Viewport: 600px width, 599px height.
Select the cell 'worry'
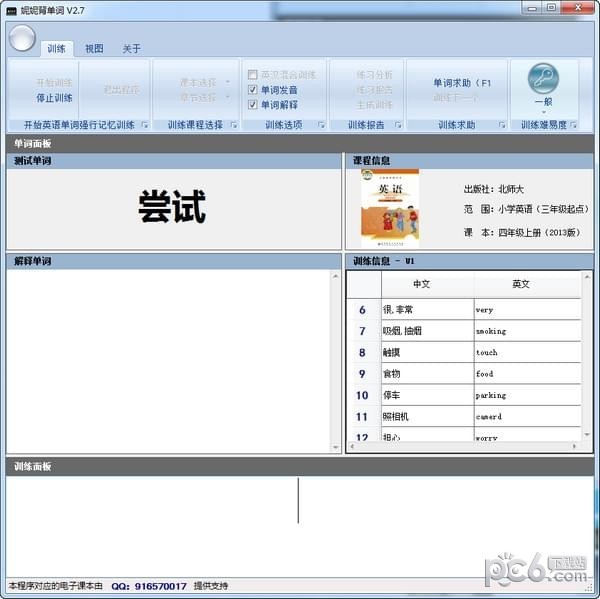coord(528,435)
